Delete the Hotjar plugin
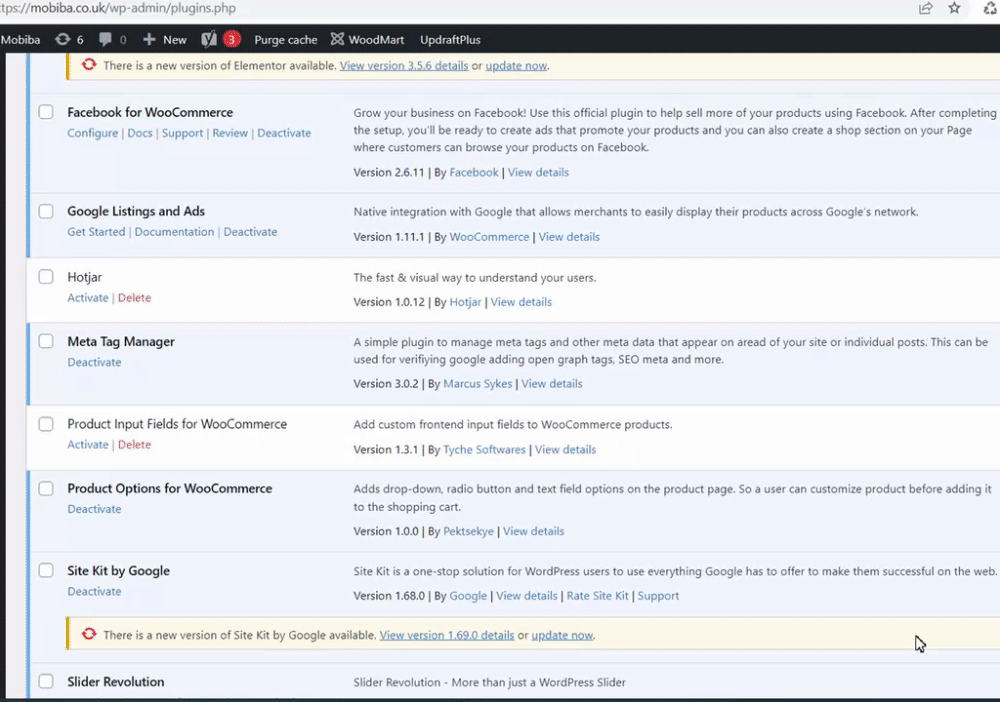 [135, 298]
